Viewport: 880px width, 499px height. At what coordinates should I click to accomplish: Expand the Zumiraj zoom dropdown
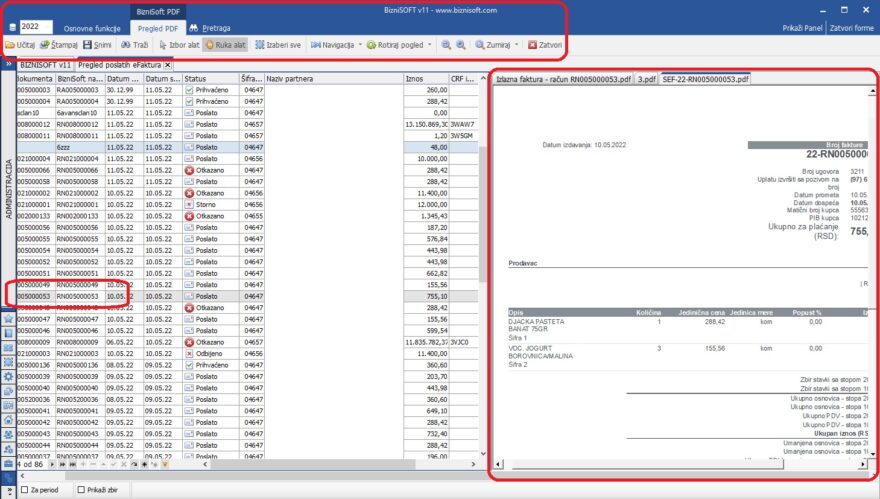tap(499, 45)
